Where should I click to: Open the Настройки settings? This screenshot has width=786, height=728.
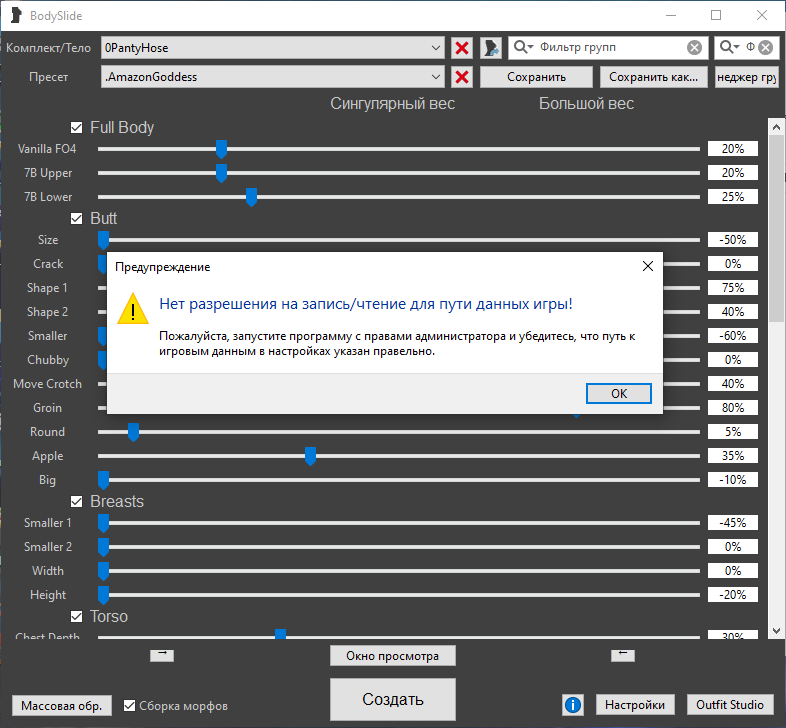635,705
